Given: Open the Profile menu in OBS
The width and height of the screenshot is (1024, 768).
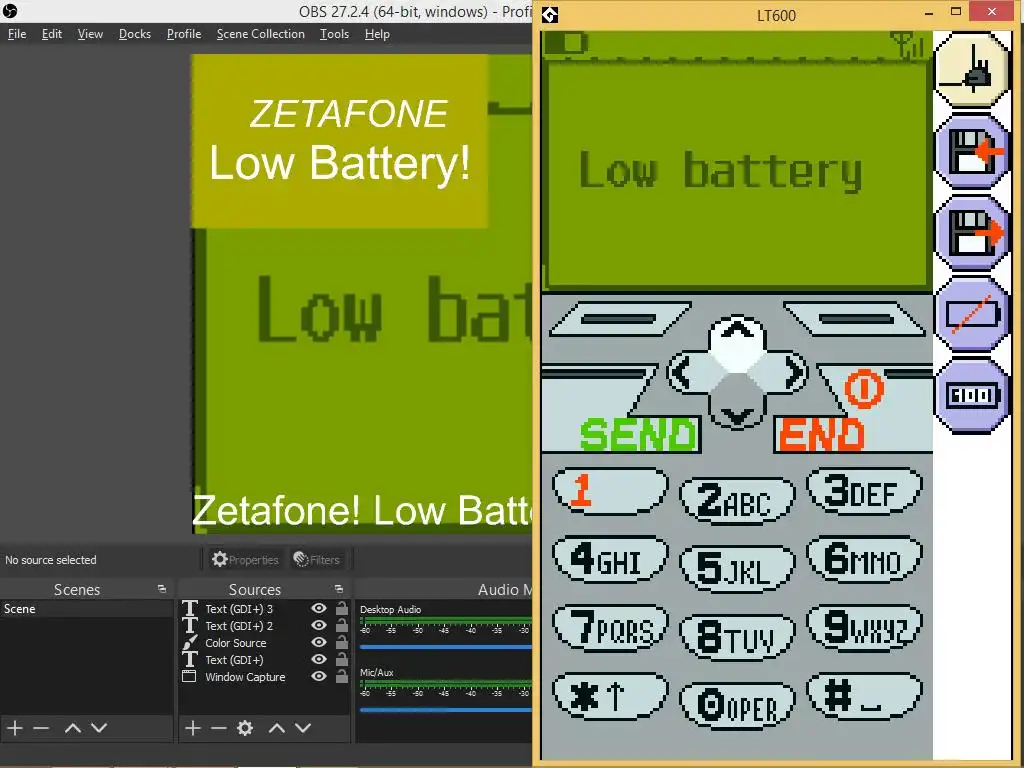Looking at the screenshot, I should tap(184, 34).
